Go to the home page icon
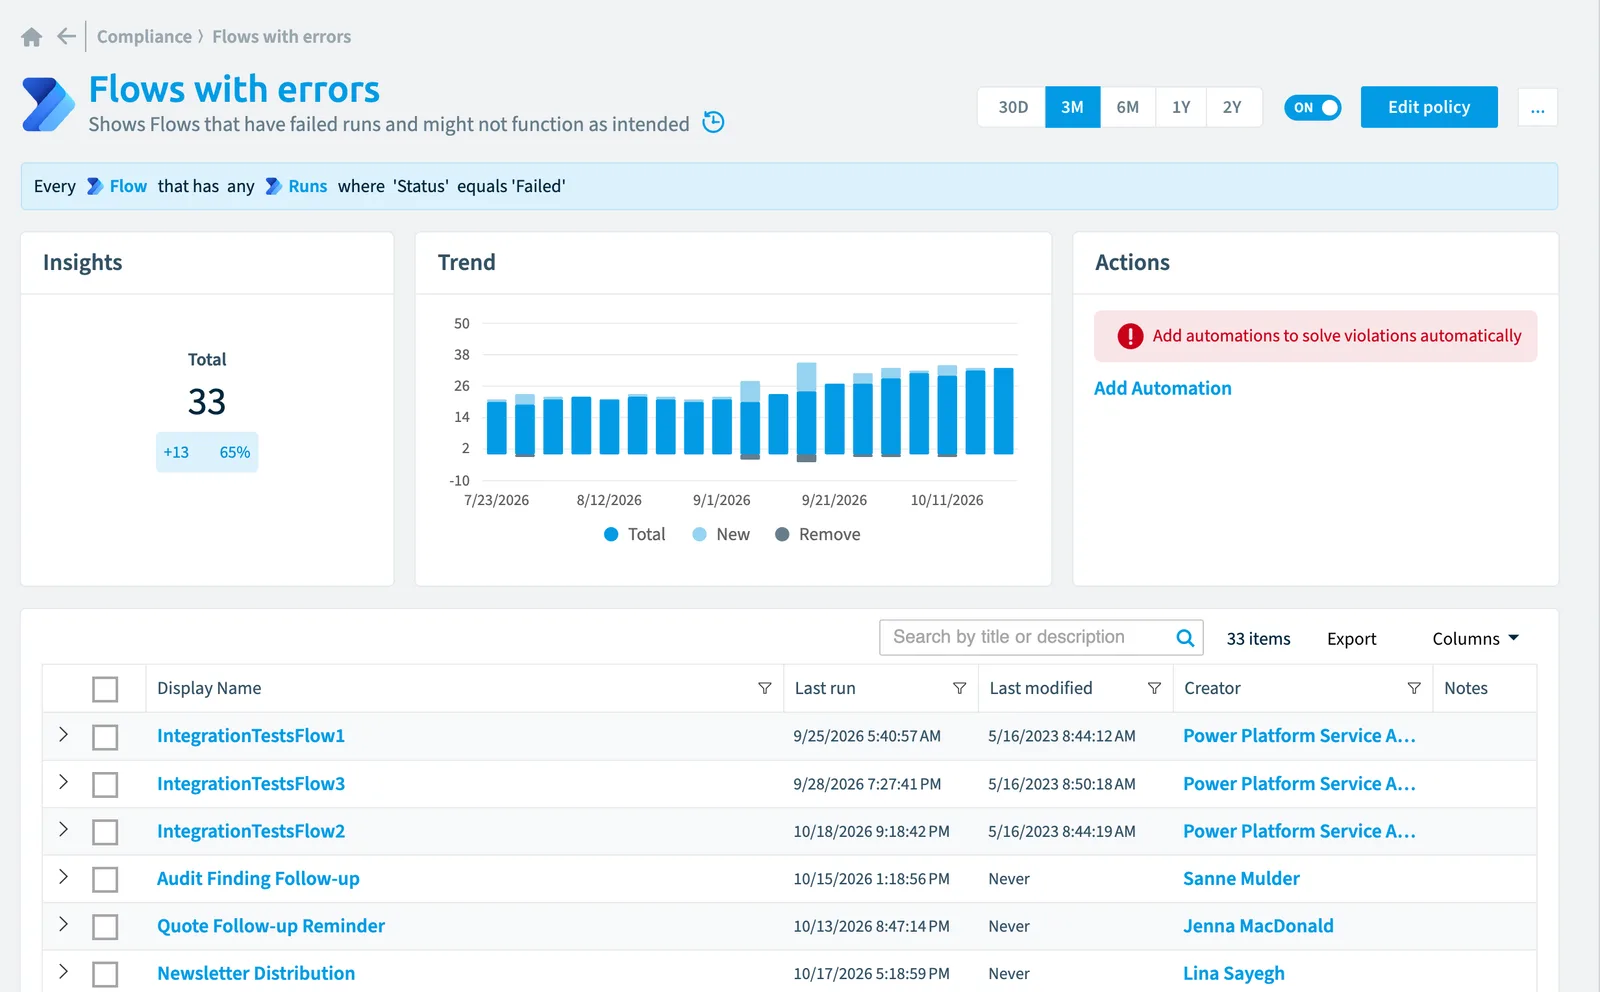This screenshot has width=1600, height=992. [32, 37]
